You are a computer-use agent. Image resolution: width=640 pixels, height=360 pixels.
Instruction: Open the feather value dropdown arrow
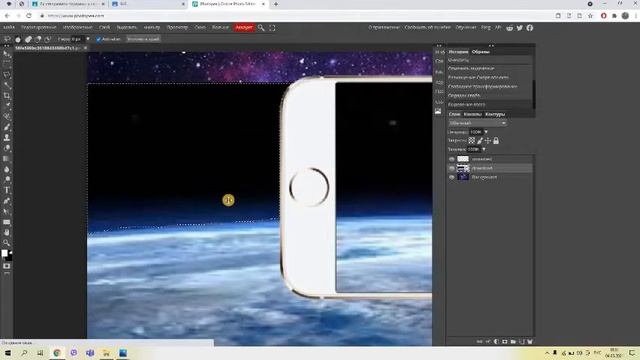[x=88, y=39]
